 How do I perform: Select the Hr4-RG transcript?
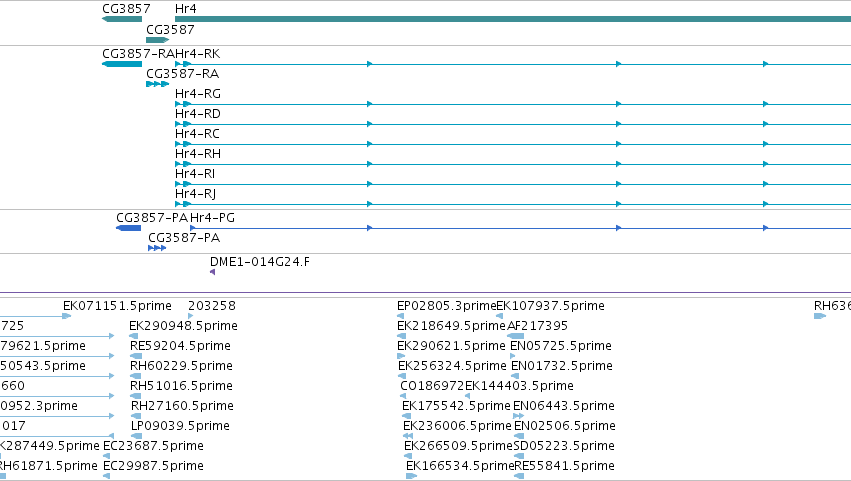pyautogui.click(x=513, y=104)
